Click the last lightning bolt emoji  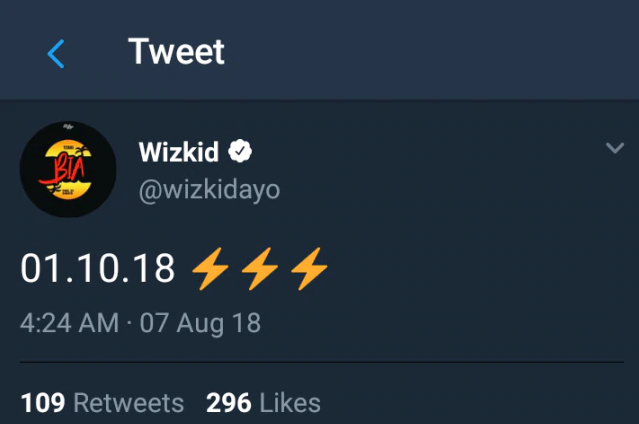click(x=309, y=268)
